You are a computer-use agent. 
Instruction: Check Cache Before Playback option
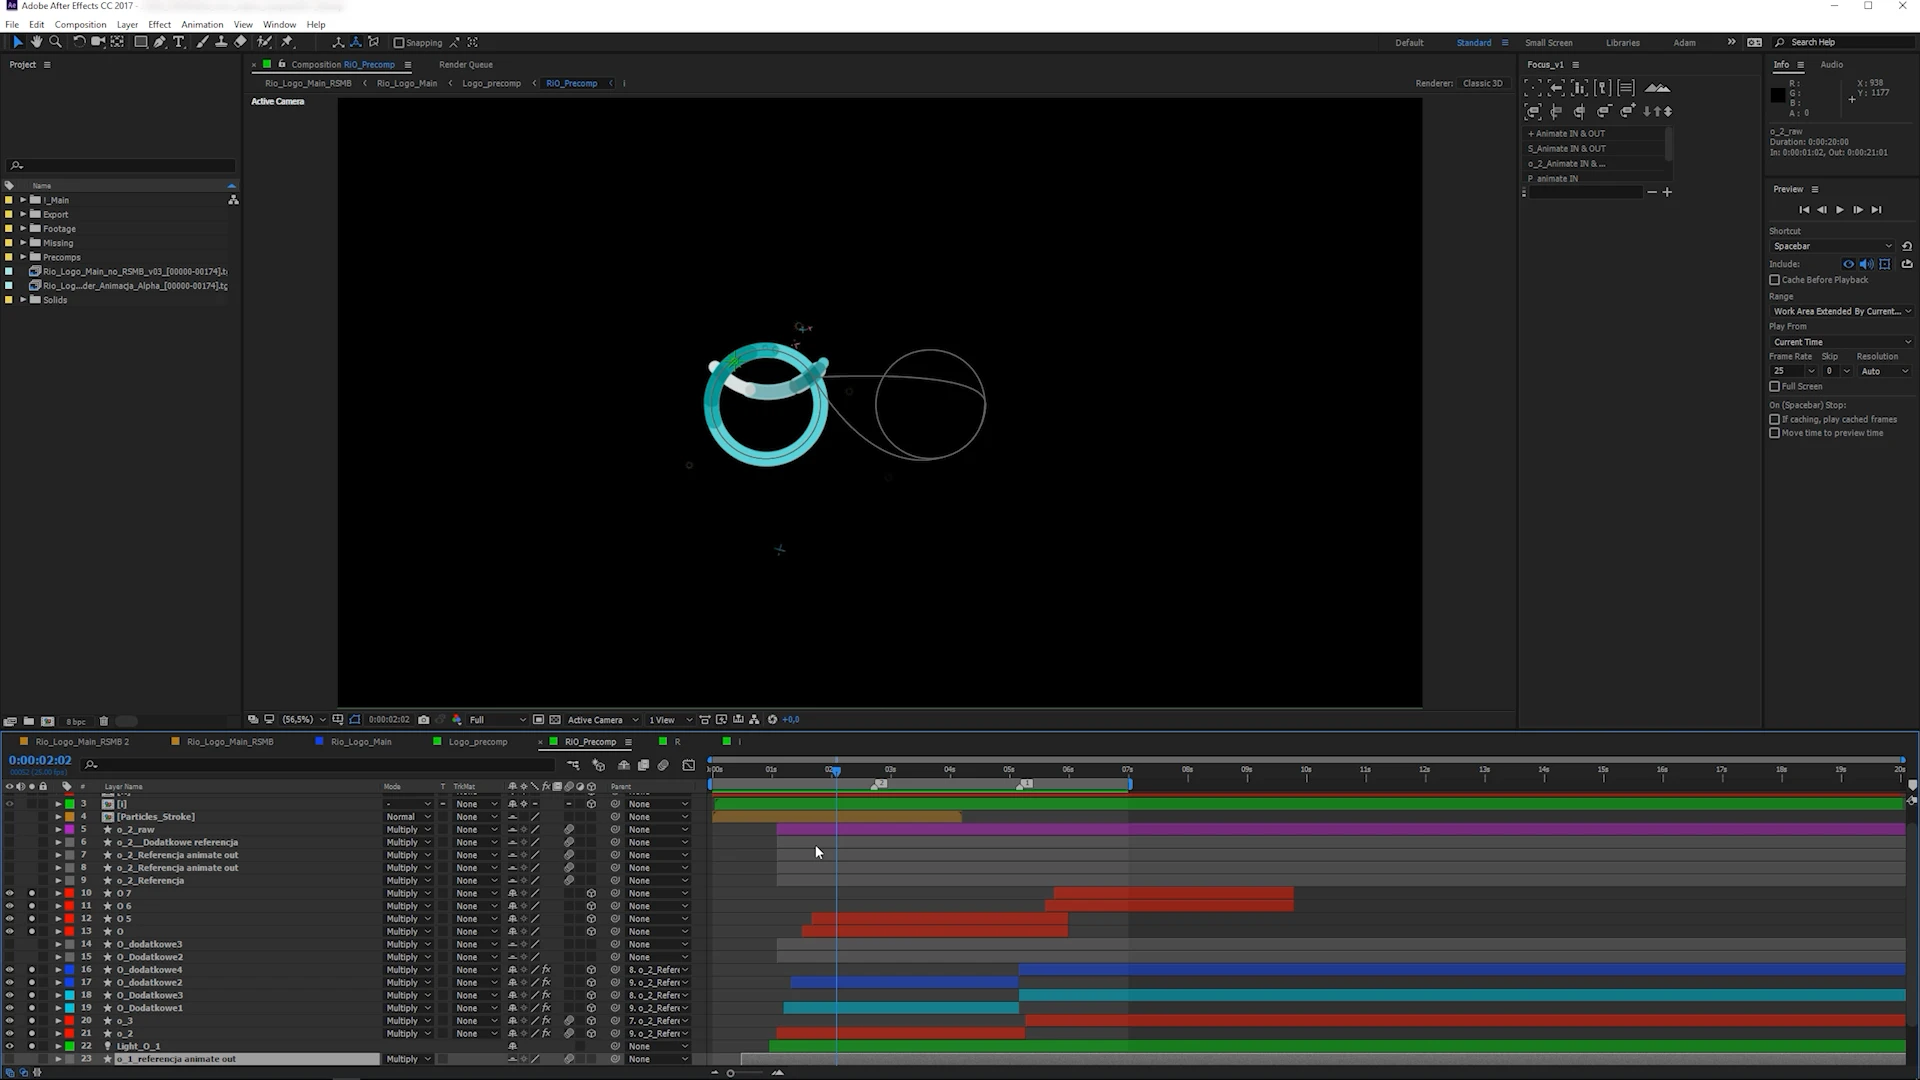1775,280
